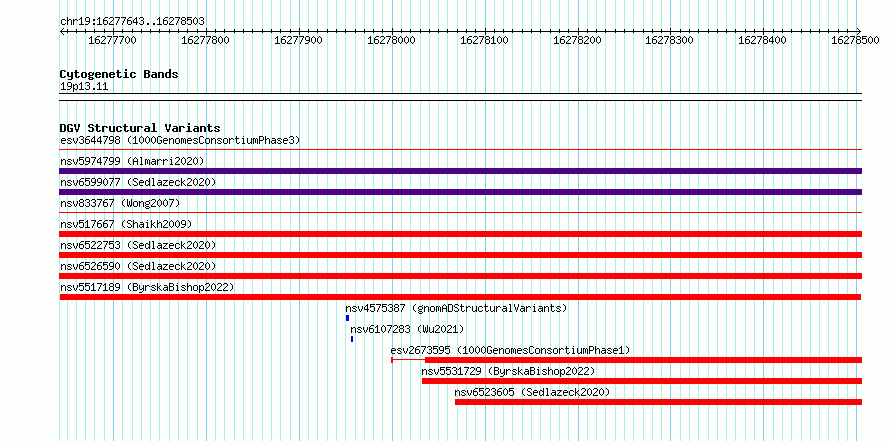Open nsv5517189 (ByrskaBishop2022) variant label
890x441 pixels.
click(147, 287)
